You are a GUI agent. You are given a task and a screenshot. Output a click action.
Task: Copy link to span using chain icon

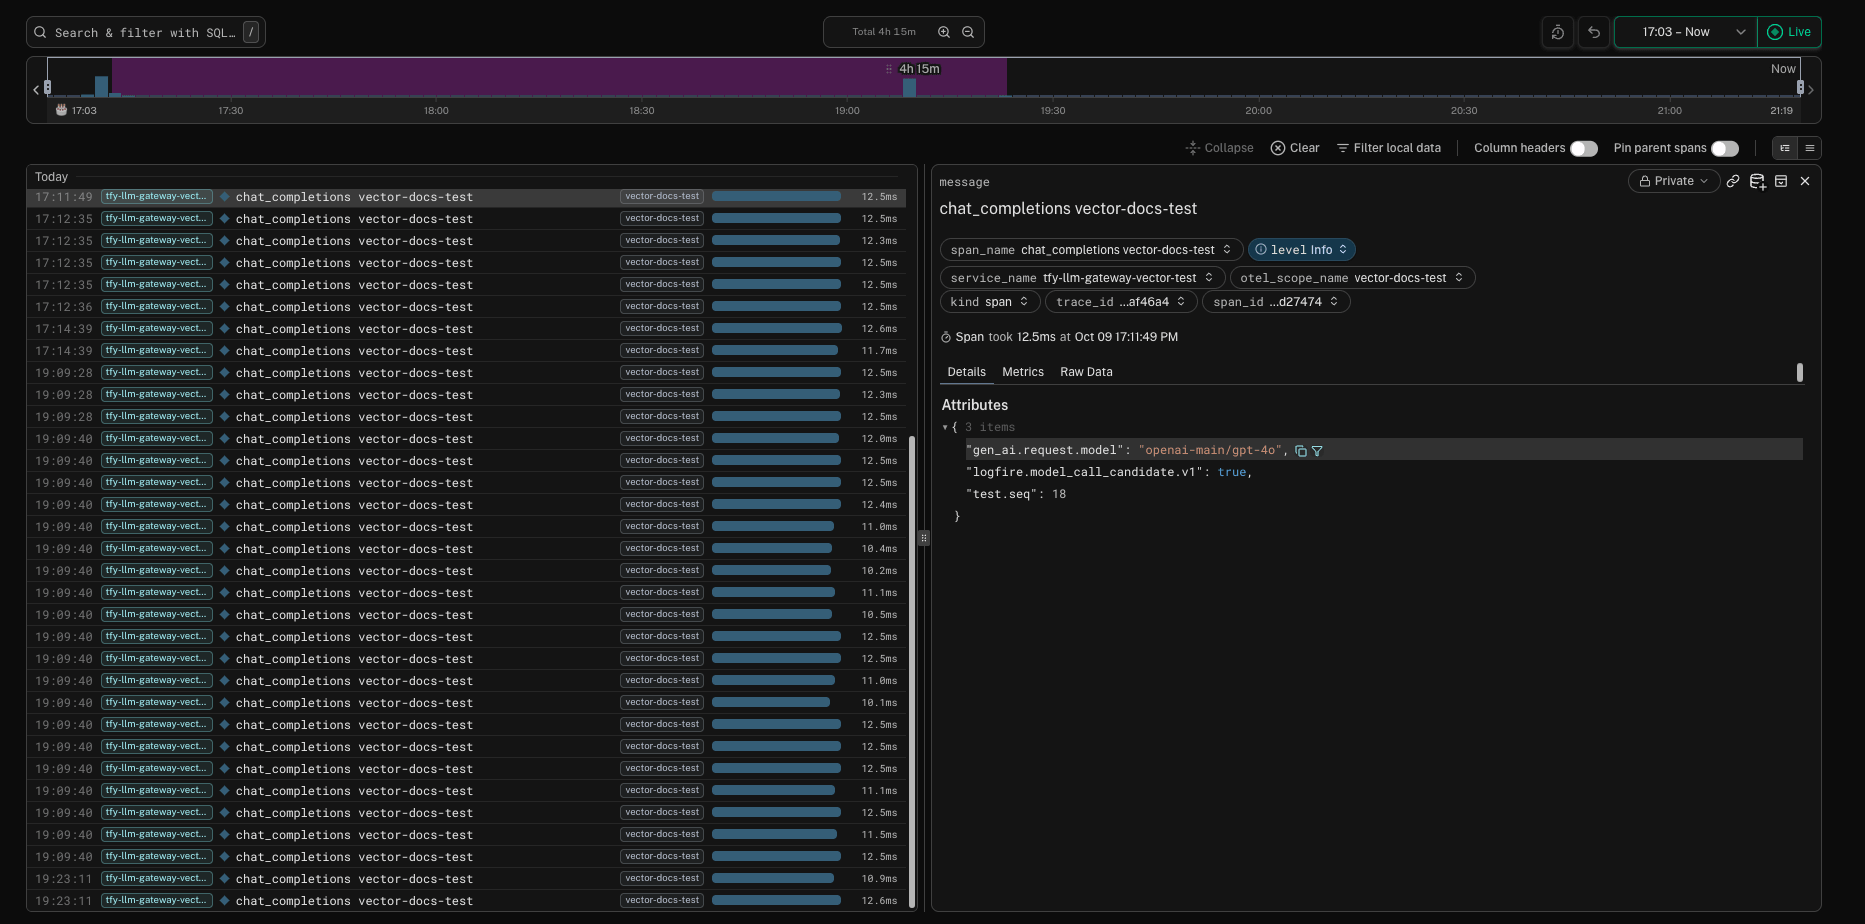coord(1733,181)
